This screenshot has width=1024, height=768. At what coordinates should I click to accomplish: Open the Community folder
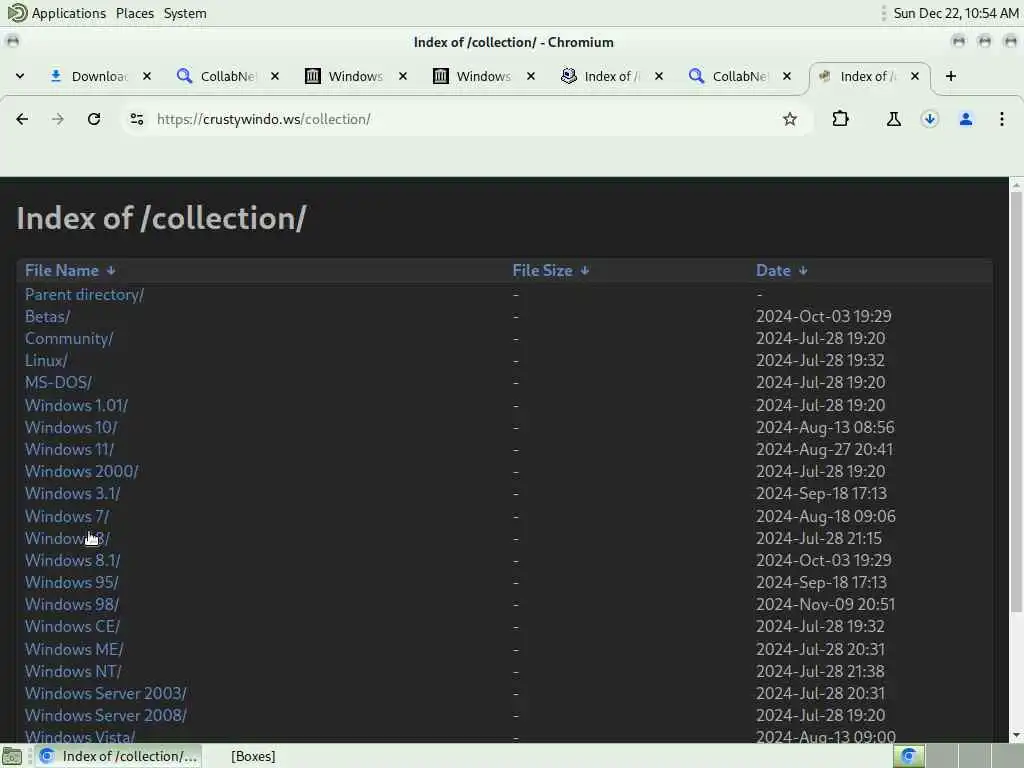69,338
